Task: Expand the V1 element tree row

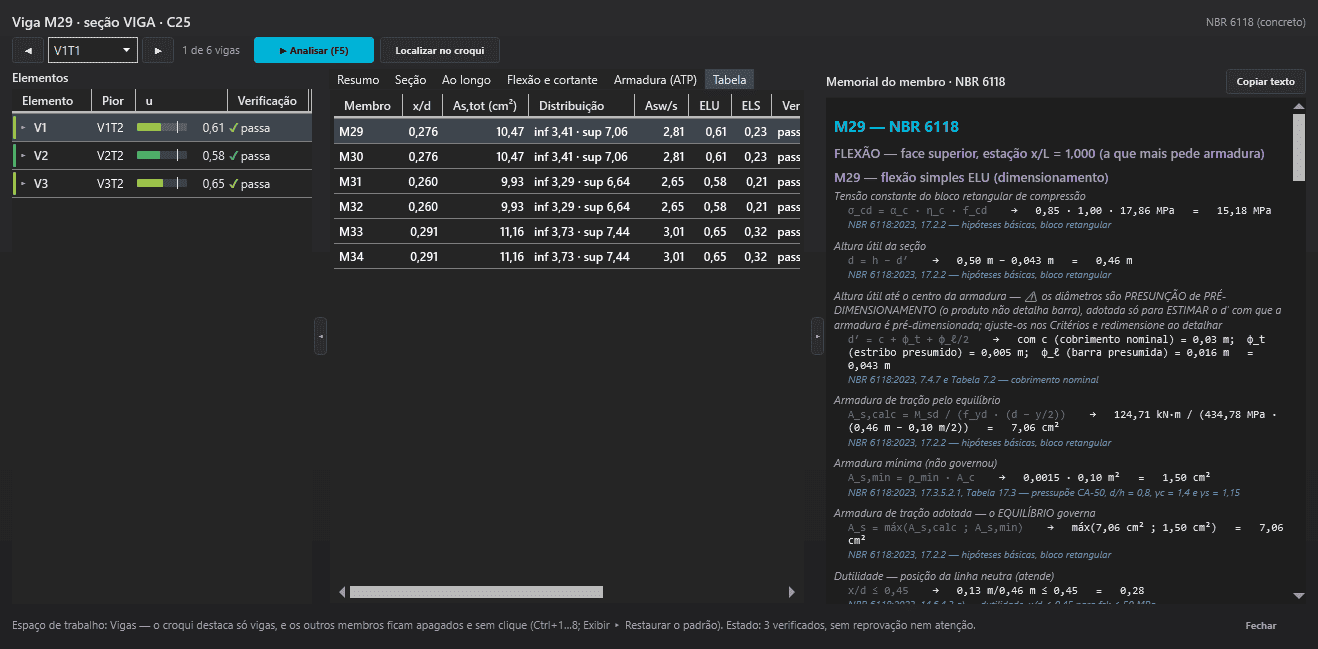Action: point(23,128)
